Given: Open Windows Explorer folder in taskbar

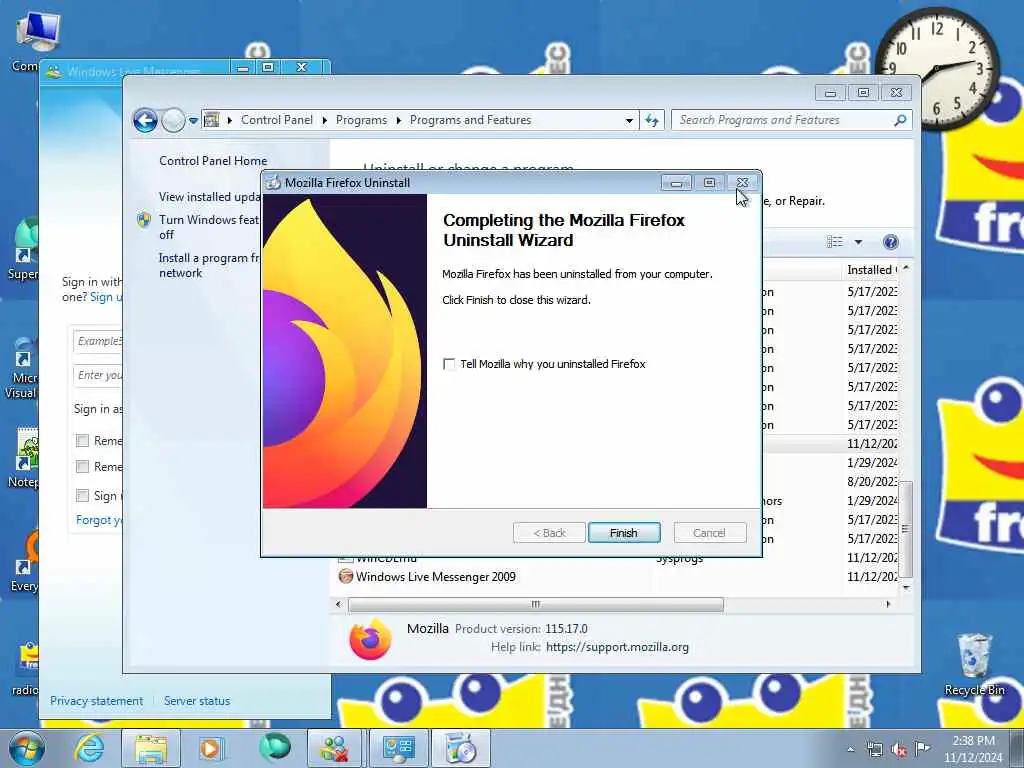Looking at the screenshot, I should (151, 748).
